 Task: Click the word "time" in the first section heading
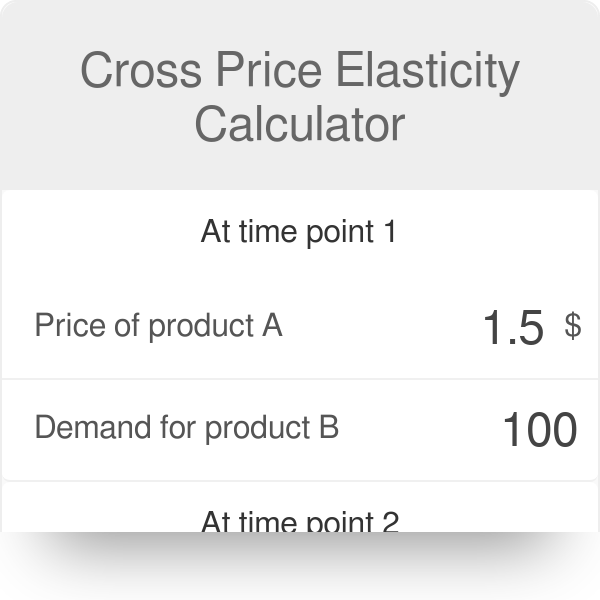(264, 232)
